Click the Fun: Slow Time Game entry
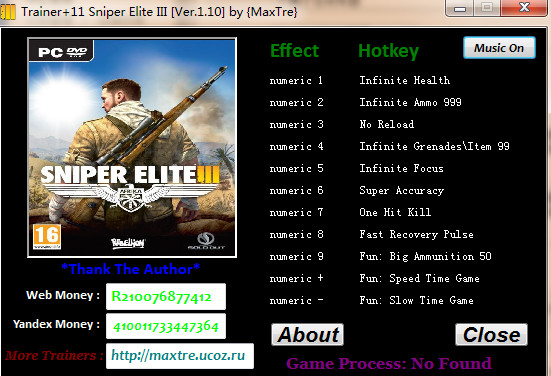 (x=416, y=300)
